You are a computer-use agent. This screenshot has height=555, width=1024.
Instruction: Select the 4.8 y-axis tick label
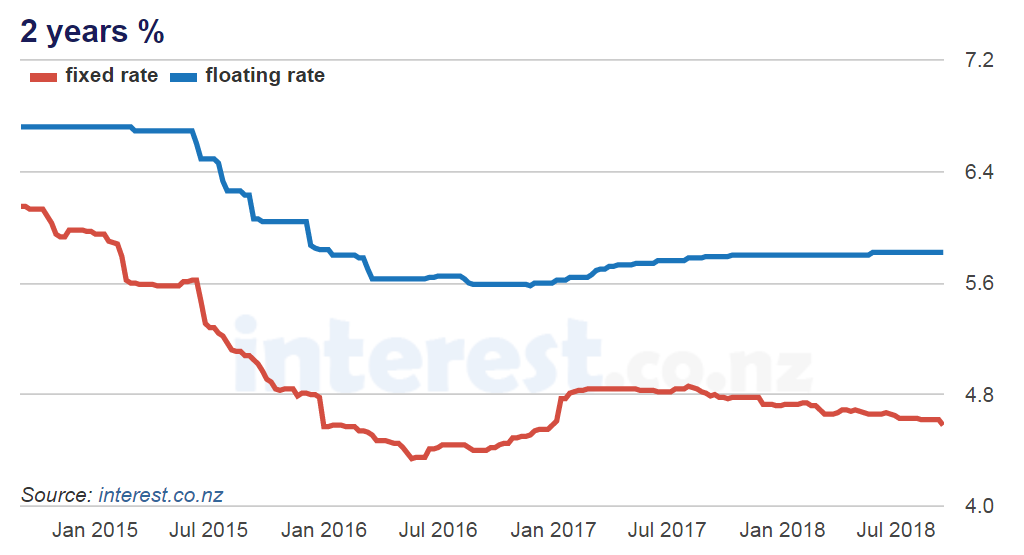978,395
